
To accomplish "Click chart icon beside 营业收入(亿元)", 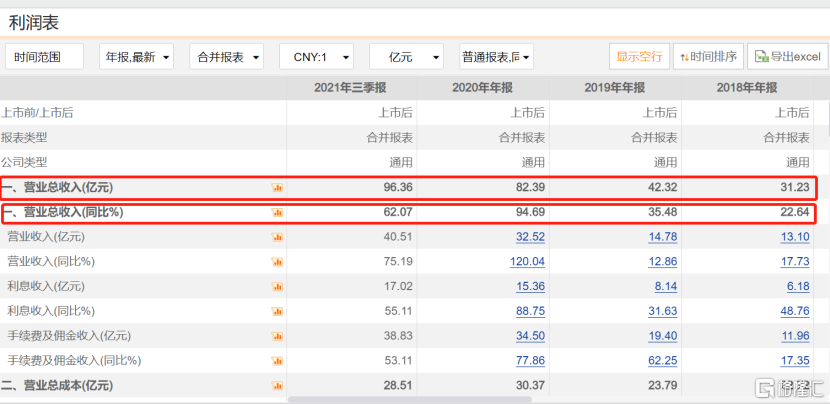I will (277, 237).
